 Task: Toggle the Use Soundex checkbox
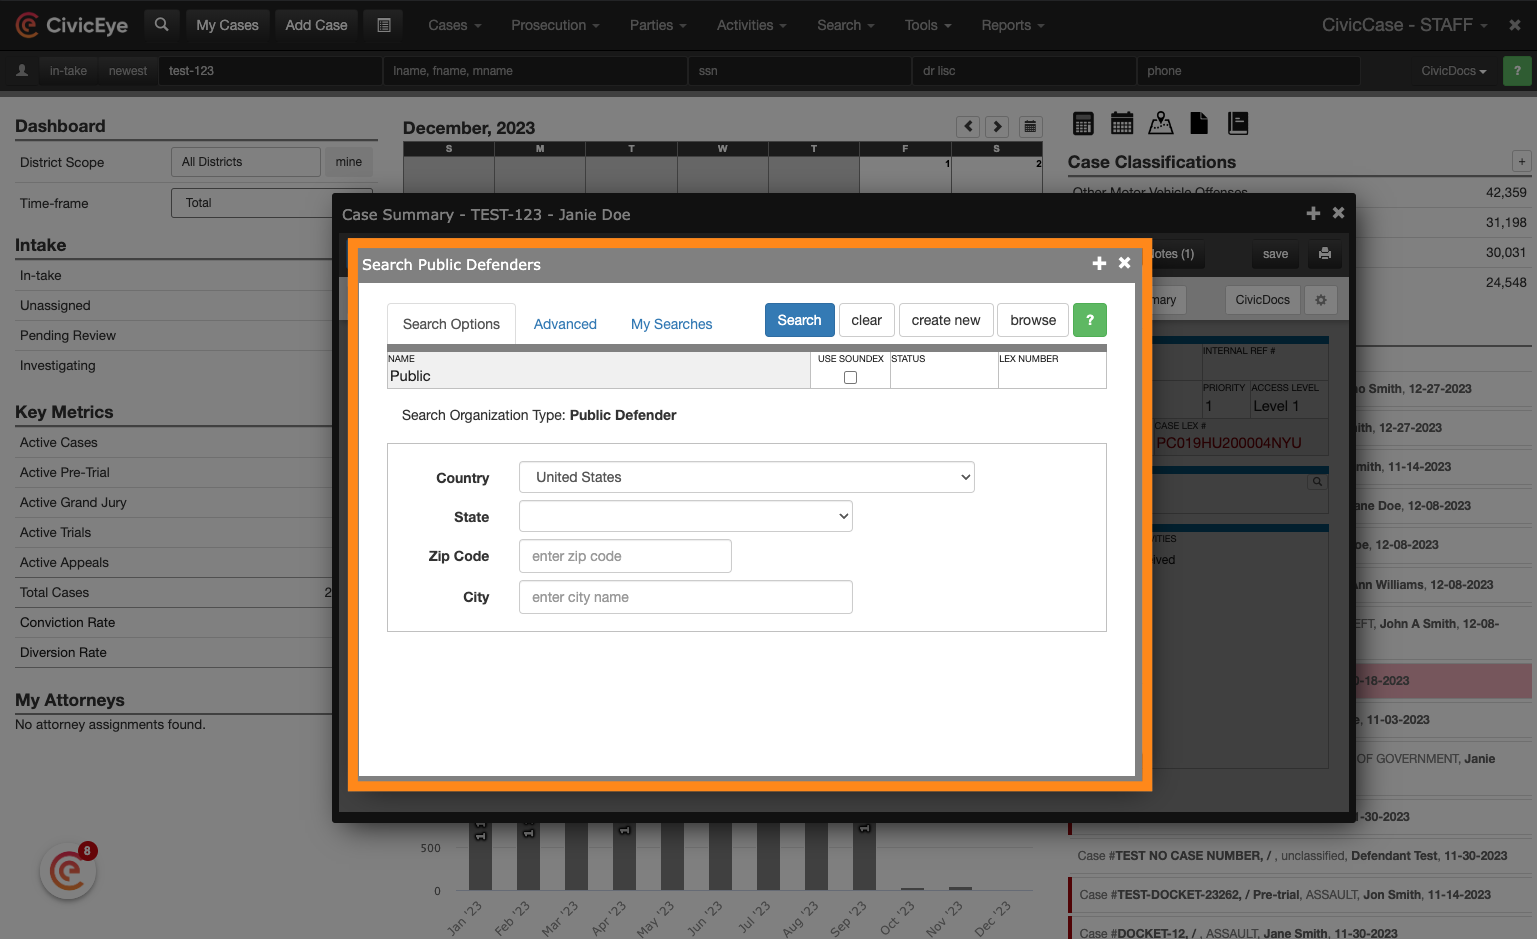850,377
